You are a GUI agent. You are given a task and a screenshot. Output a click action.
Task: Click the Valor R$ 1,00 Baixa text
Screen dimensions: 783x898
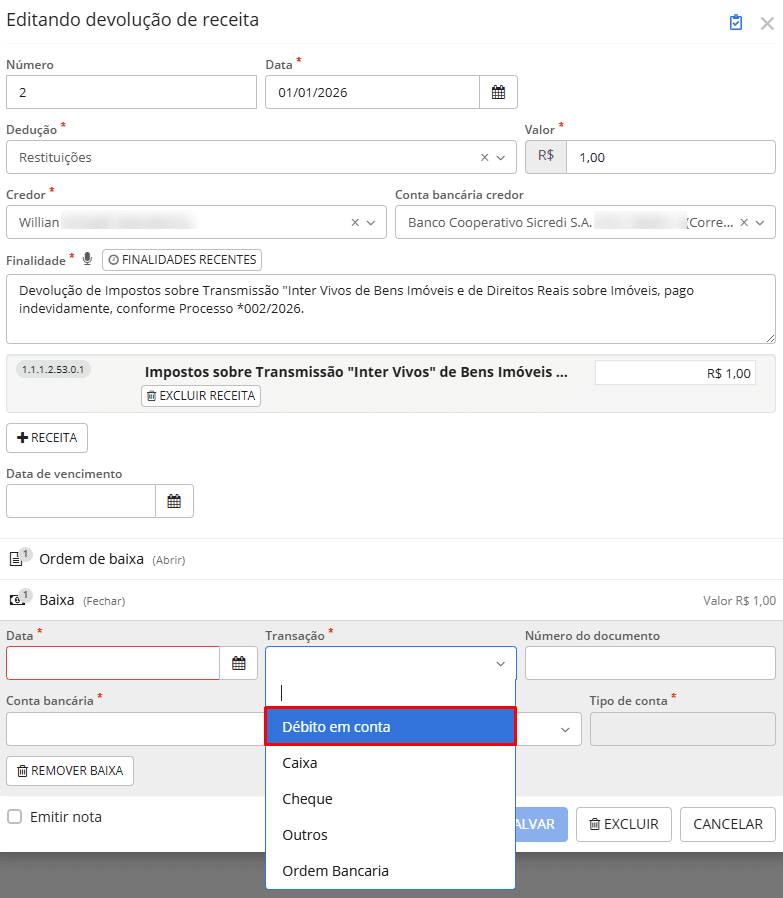point(739,601)
